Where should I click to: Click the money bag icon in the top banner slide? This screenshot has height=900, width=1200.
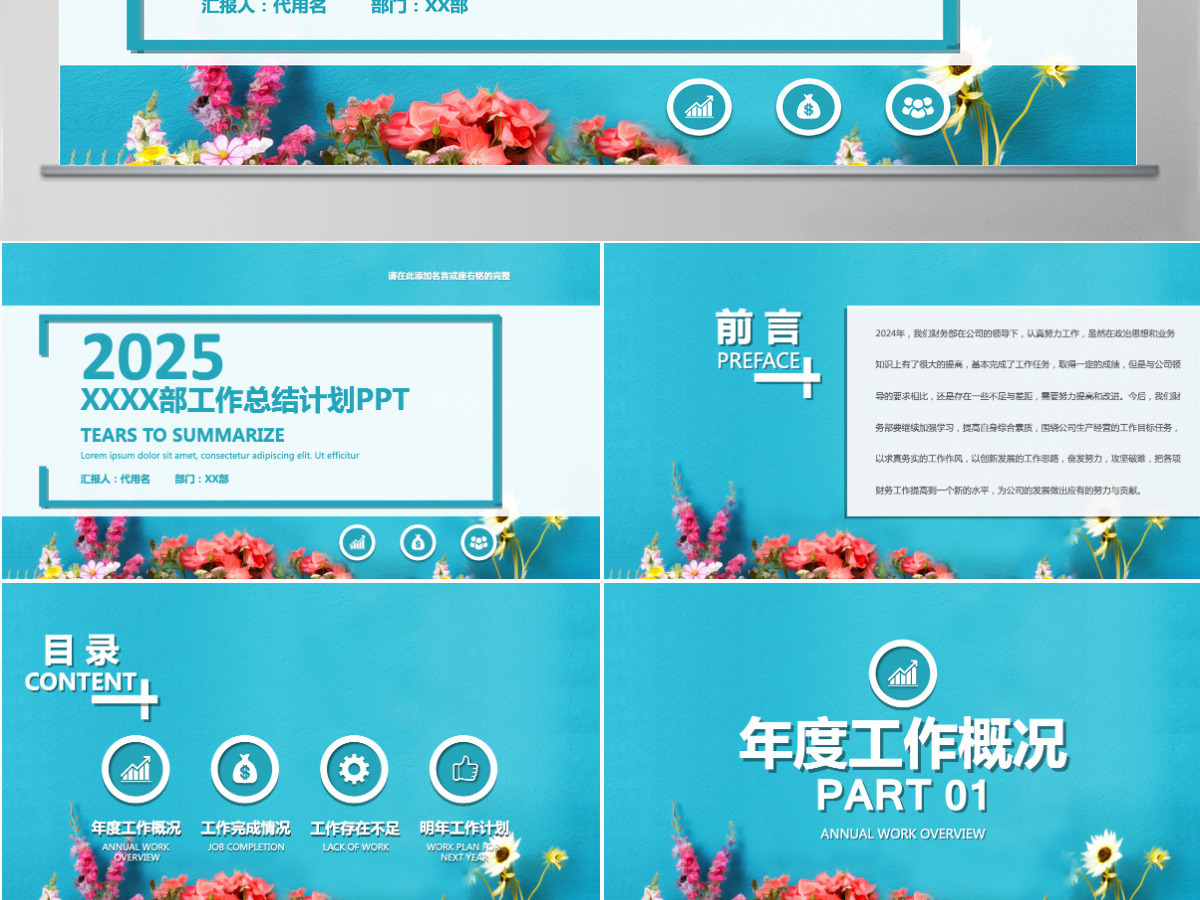808,107
